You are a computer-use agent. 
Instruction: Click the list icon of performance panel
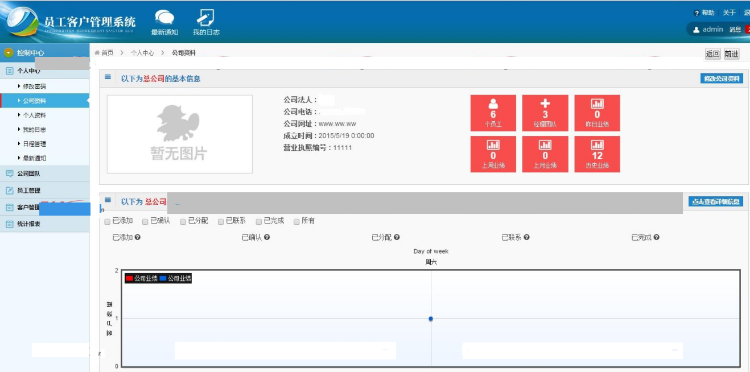coord(108,200)
